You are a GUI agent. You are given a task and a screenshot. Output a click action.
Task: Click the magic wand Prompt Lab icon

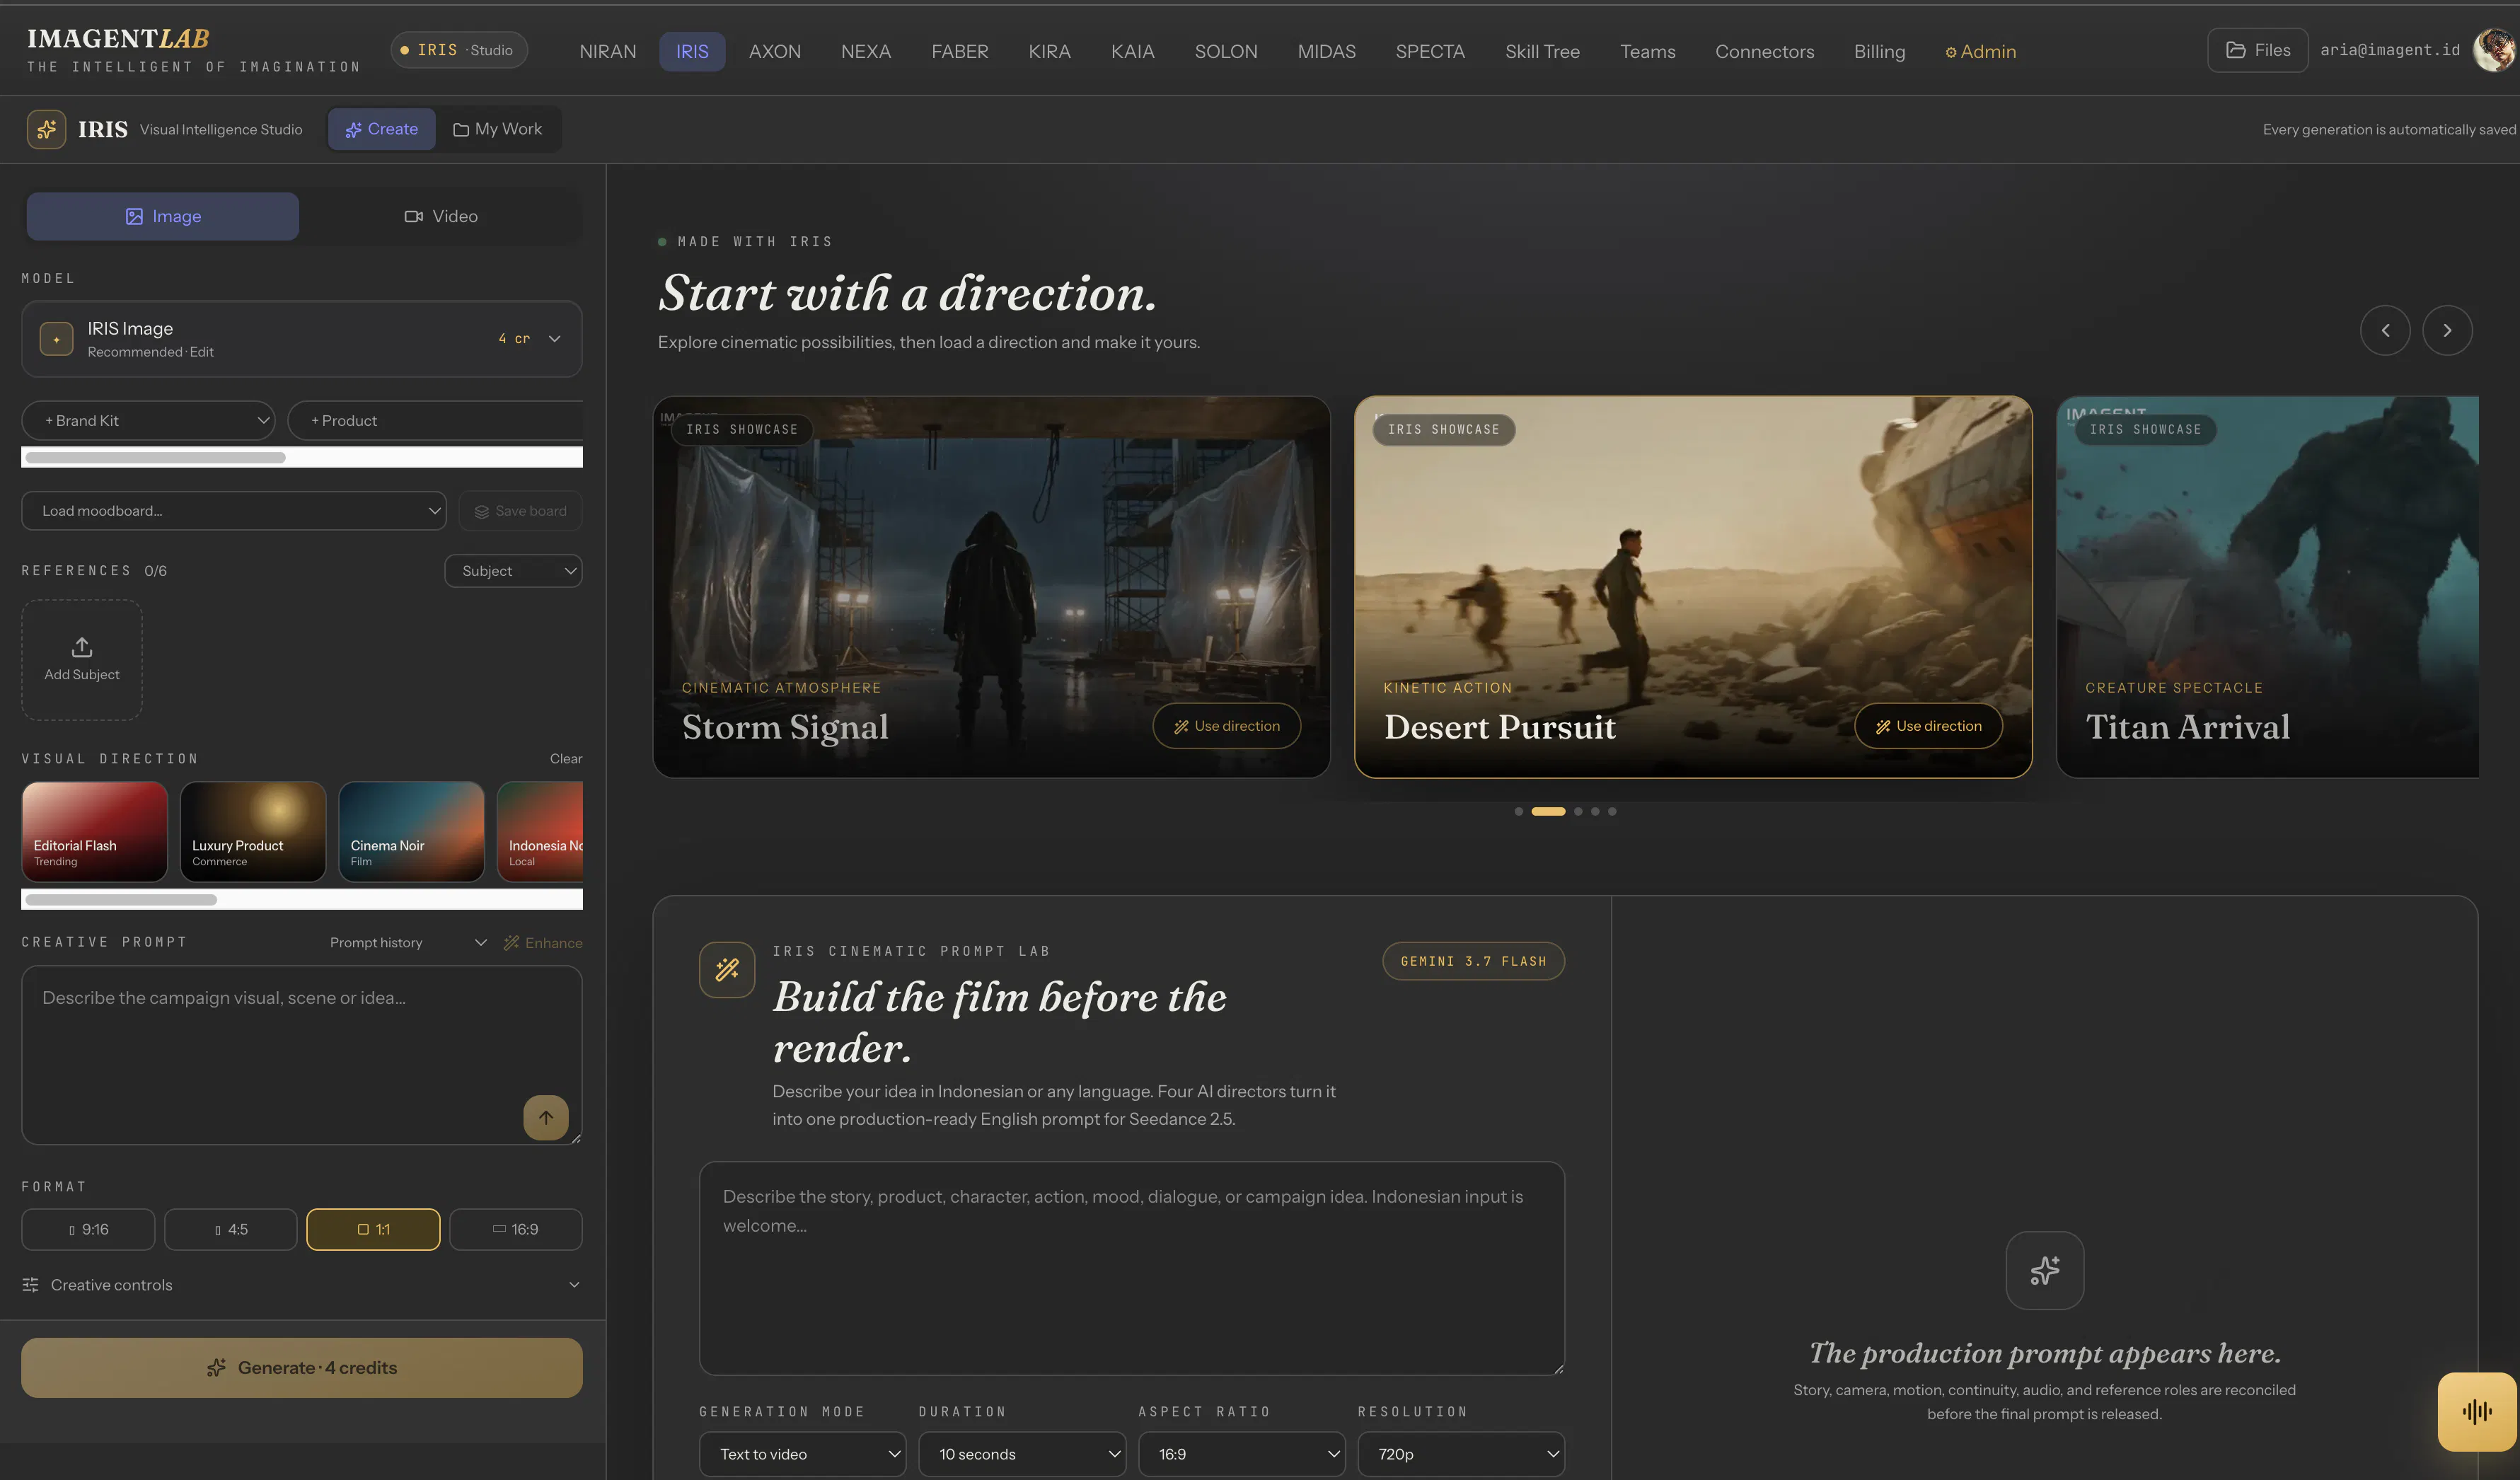pos(727,969)
